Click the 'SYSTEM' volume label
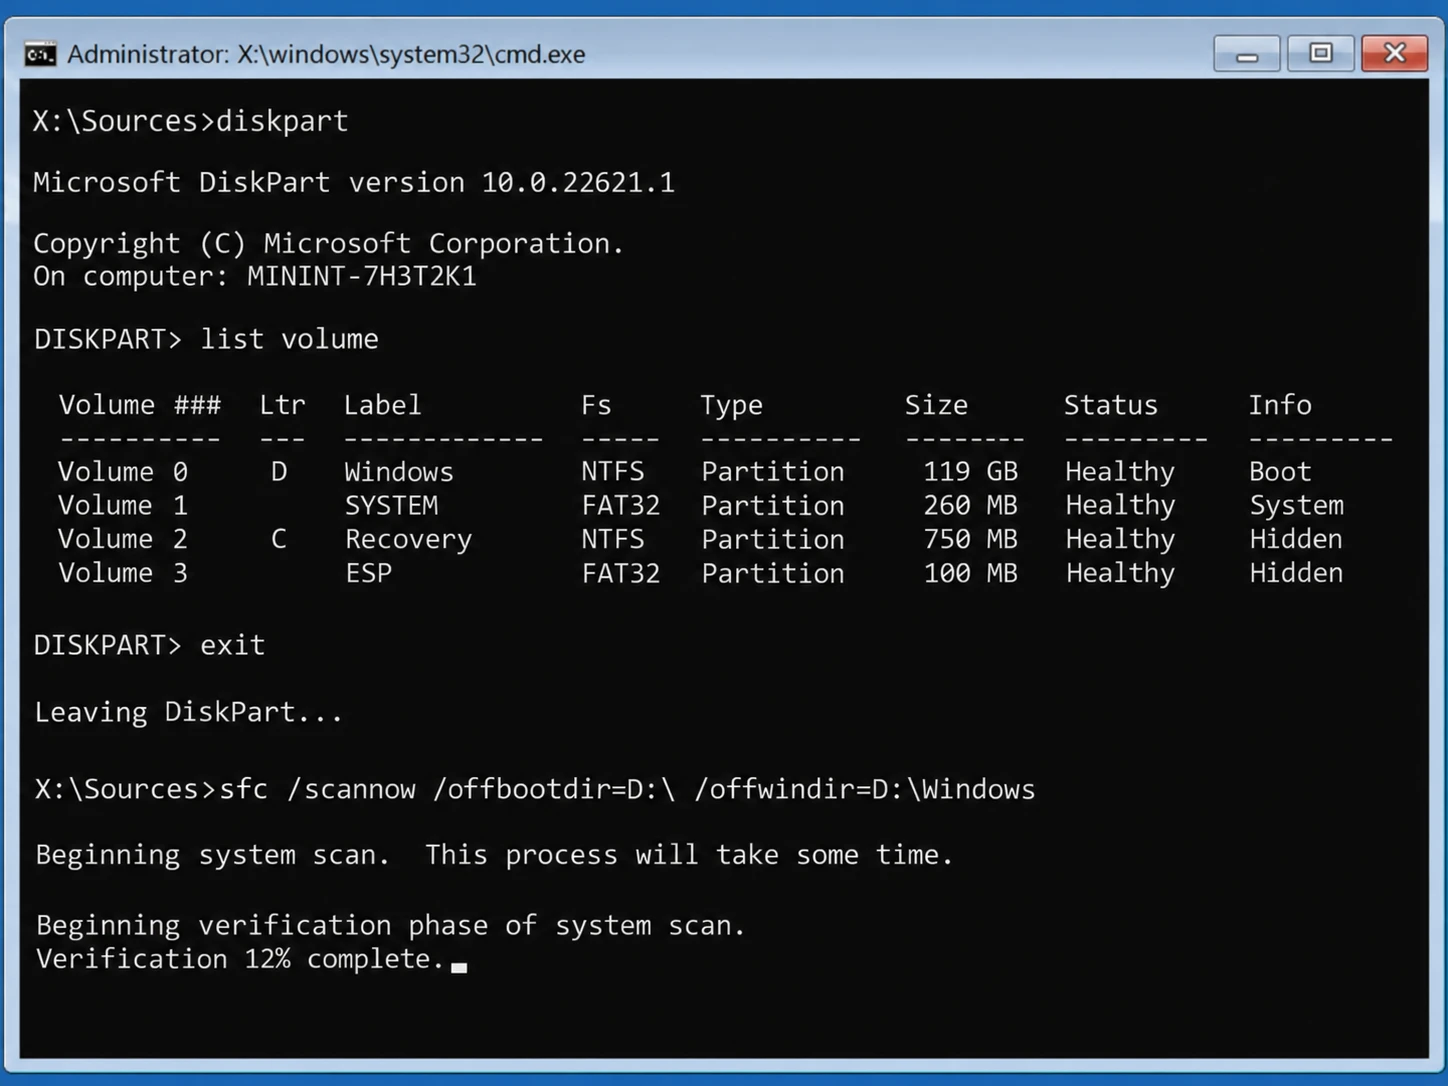This screenshot has width=1448, height=1086. [391, 505]
